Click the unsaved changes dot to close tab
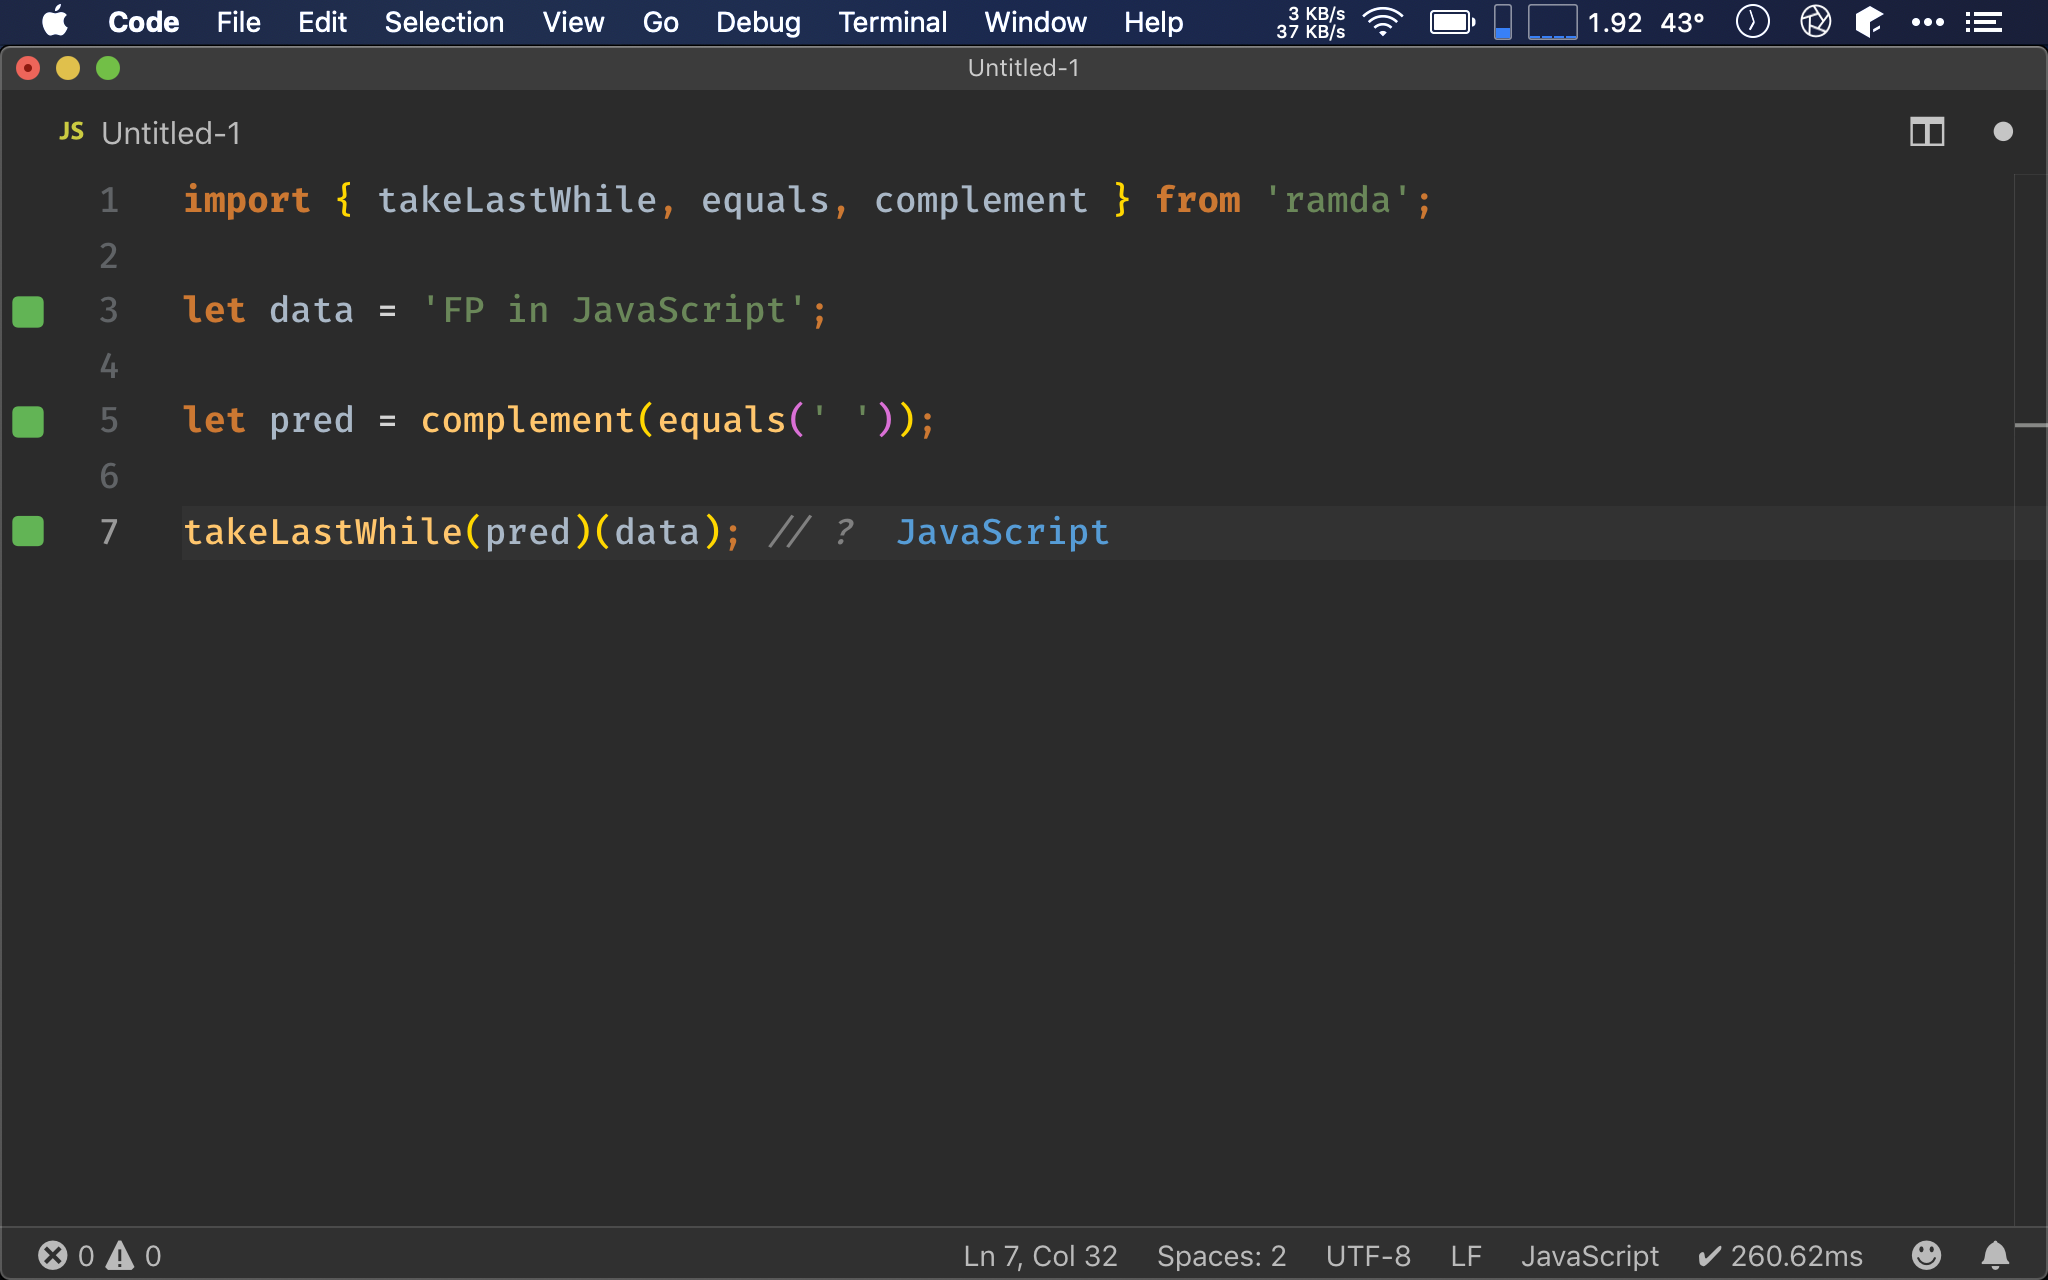The width and height of the screenshot is (2048, 1280). pyautogui.click(x=2002, y=132)
